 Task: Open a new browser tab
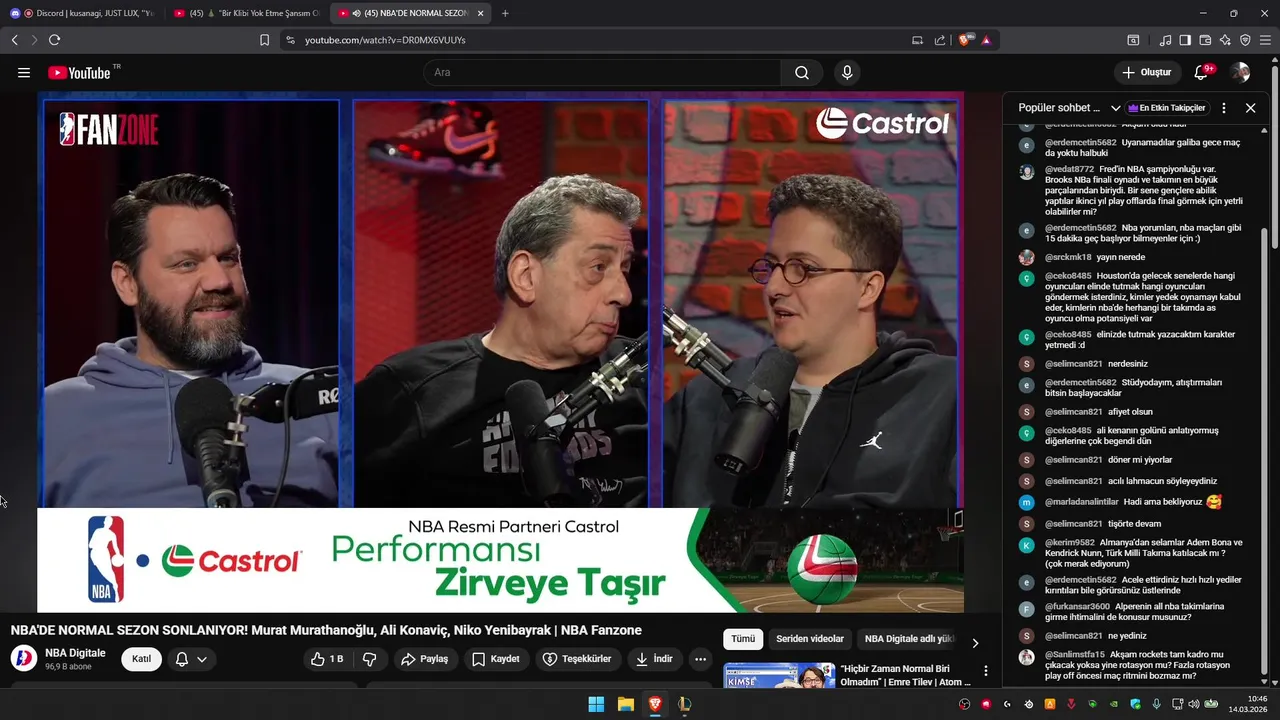[x=505, y=13]
